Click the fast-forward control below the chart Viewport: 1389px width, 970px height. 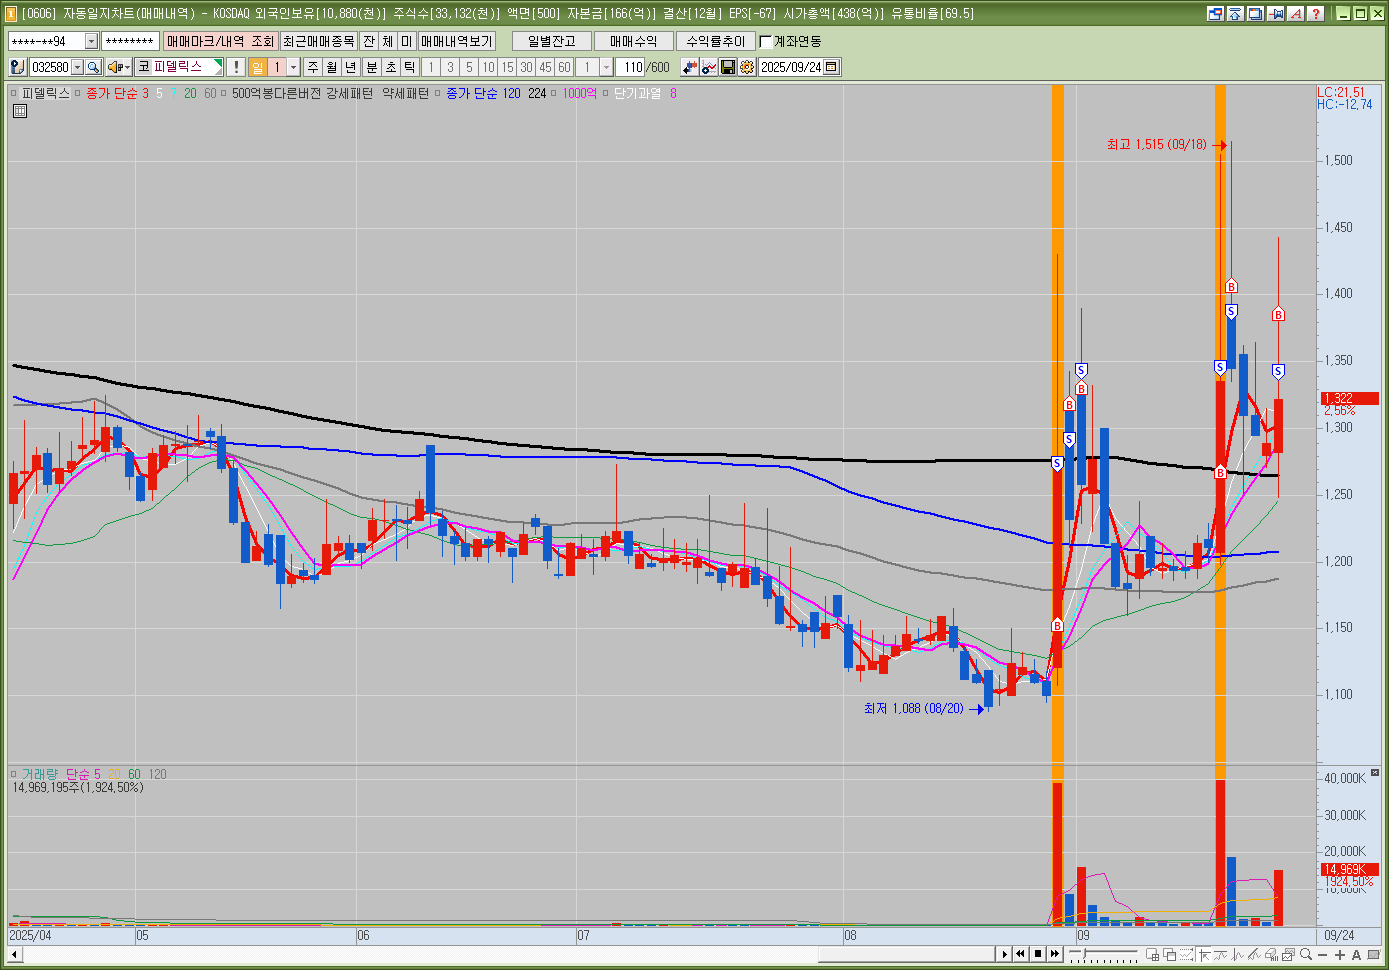pyautogui.click(x=1054, y=954)
